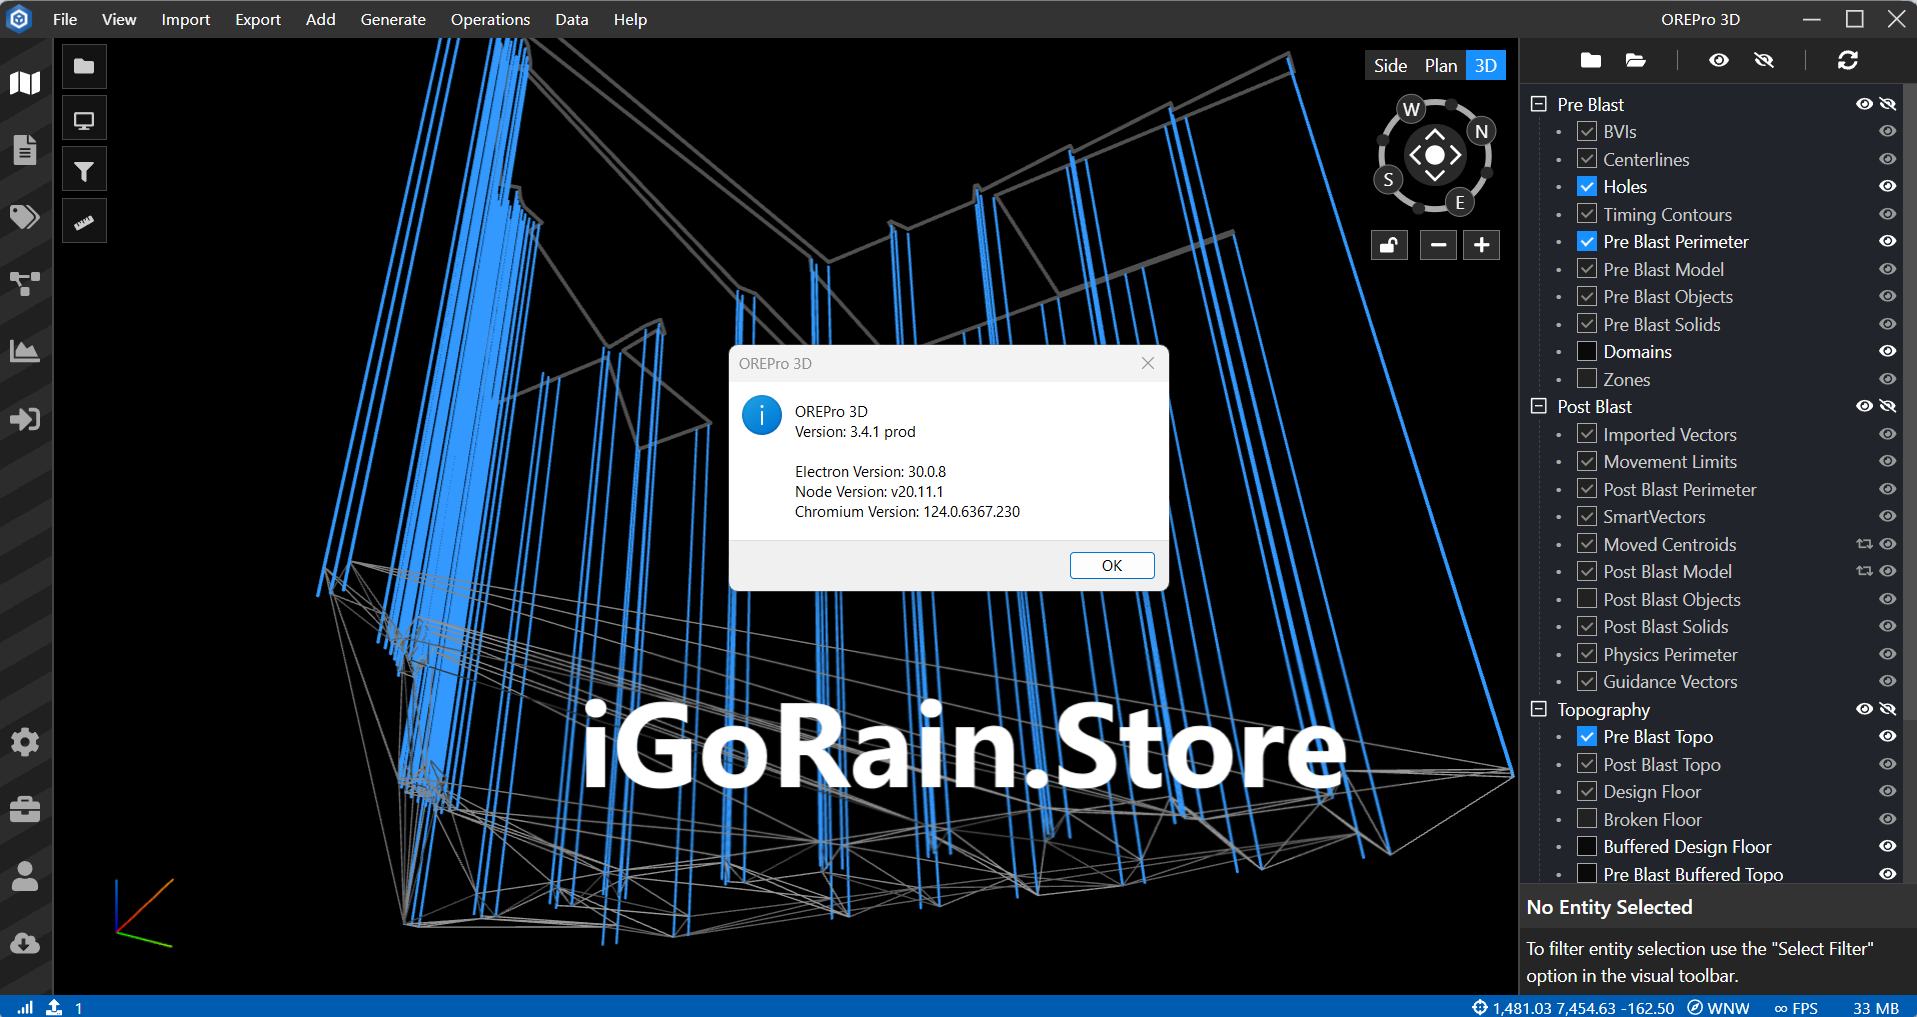The width and height of the screenshot is (1917, 1017).
Task: Click the select filter funnel icon
Action: [x=84, y=169]
